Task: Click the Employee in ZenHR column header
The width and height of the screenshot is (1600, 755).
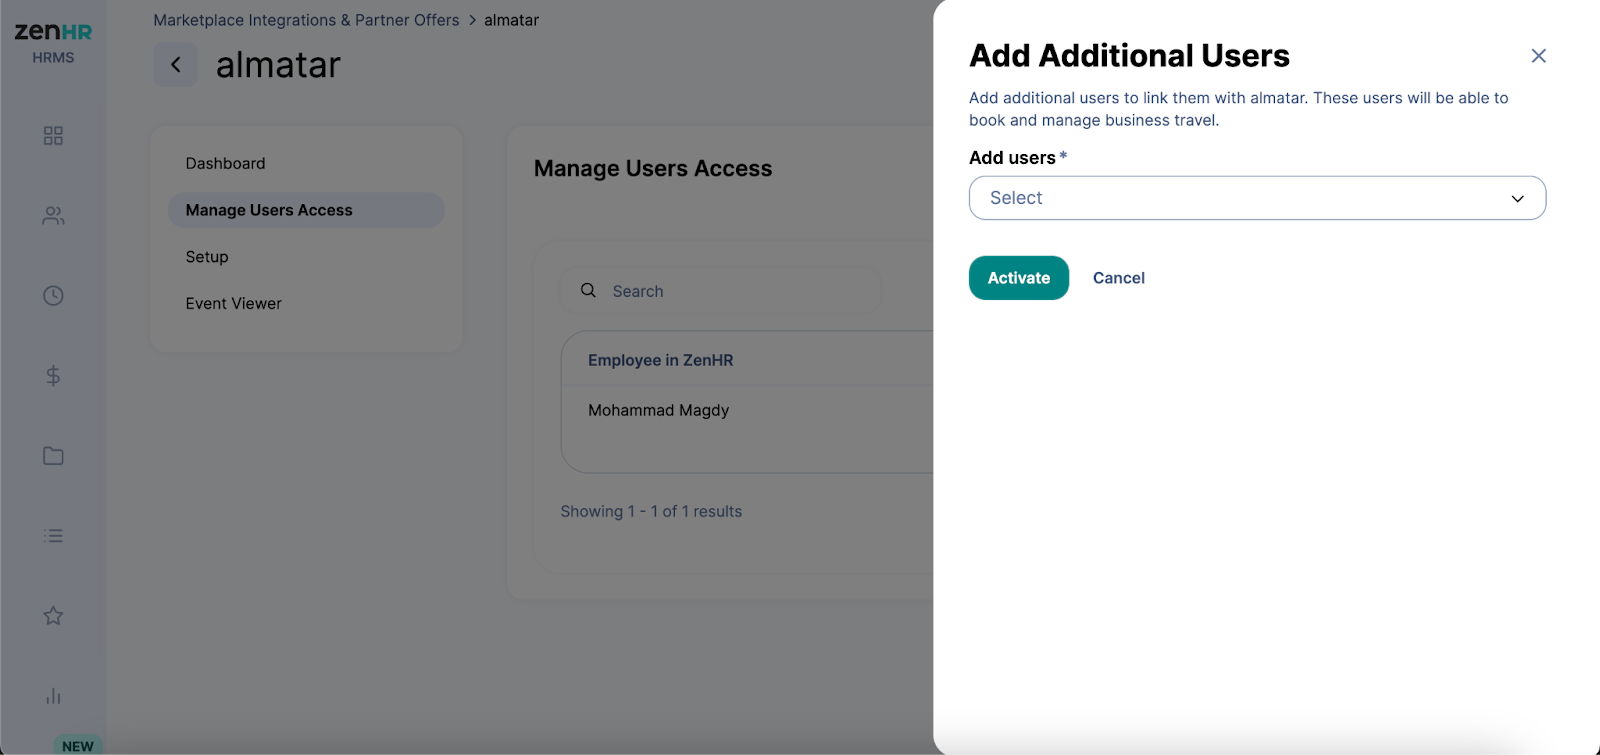Action: pyautogui.click(x=660, y=360)
